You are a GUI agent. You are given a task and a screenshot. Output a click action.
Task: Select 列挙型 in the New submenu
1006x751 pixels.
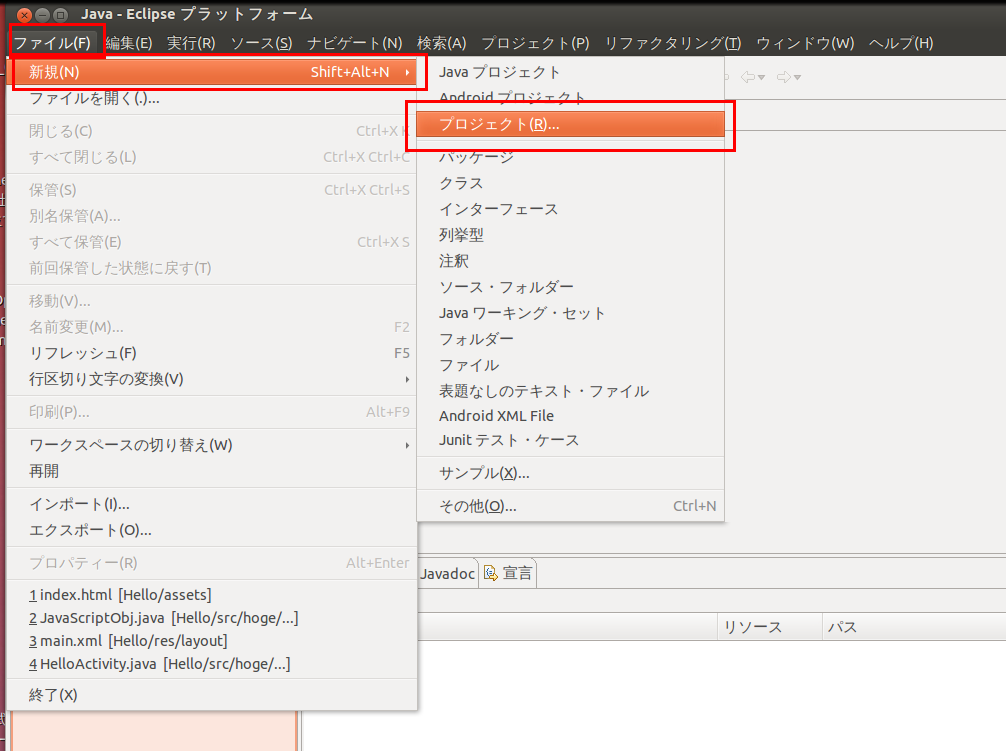click(570, 235)
